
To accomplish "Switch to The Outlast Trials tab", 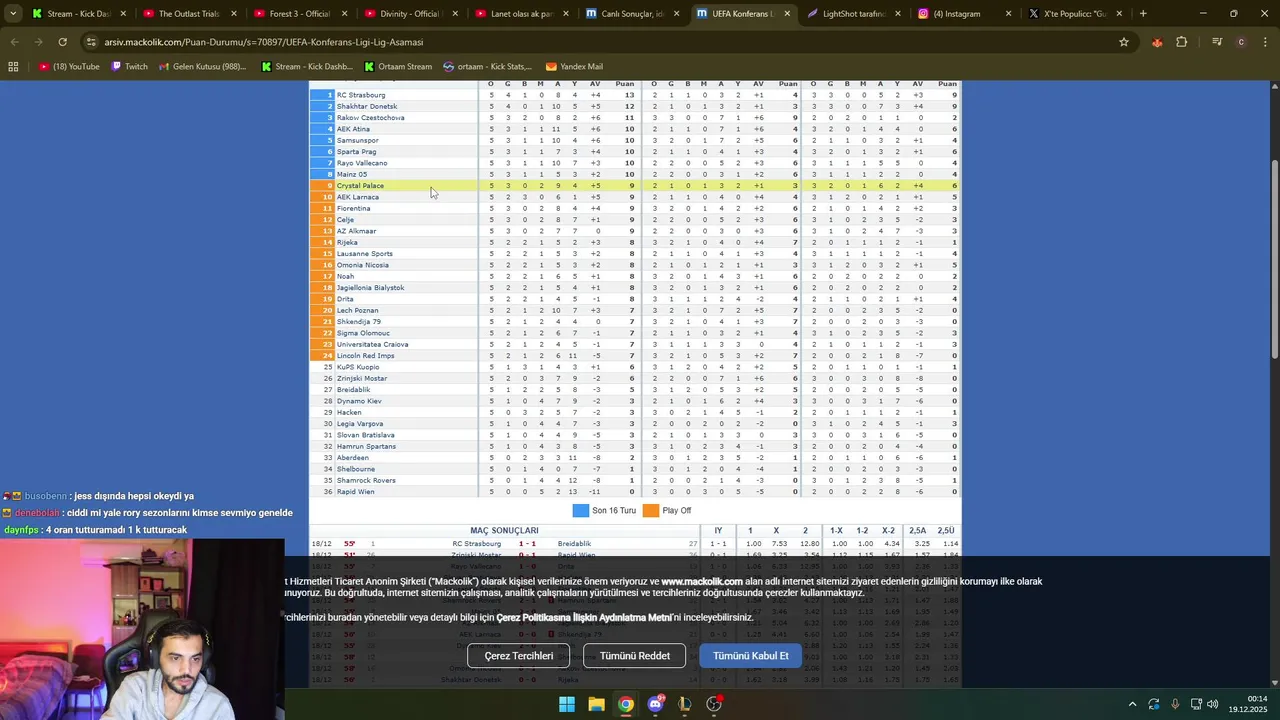I will pos(189,14).
